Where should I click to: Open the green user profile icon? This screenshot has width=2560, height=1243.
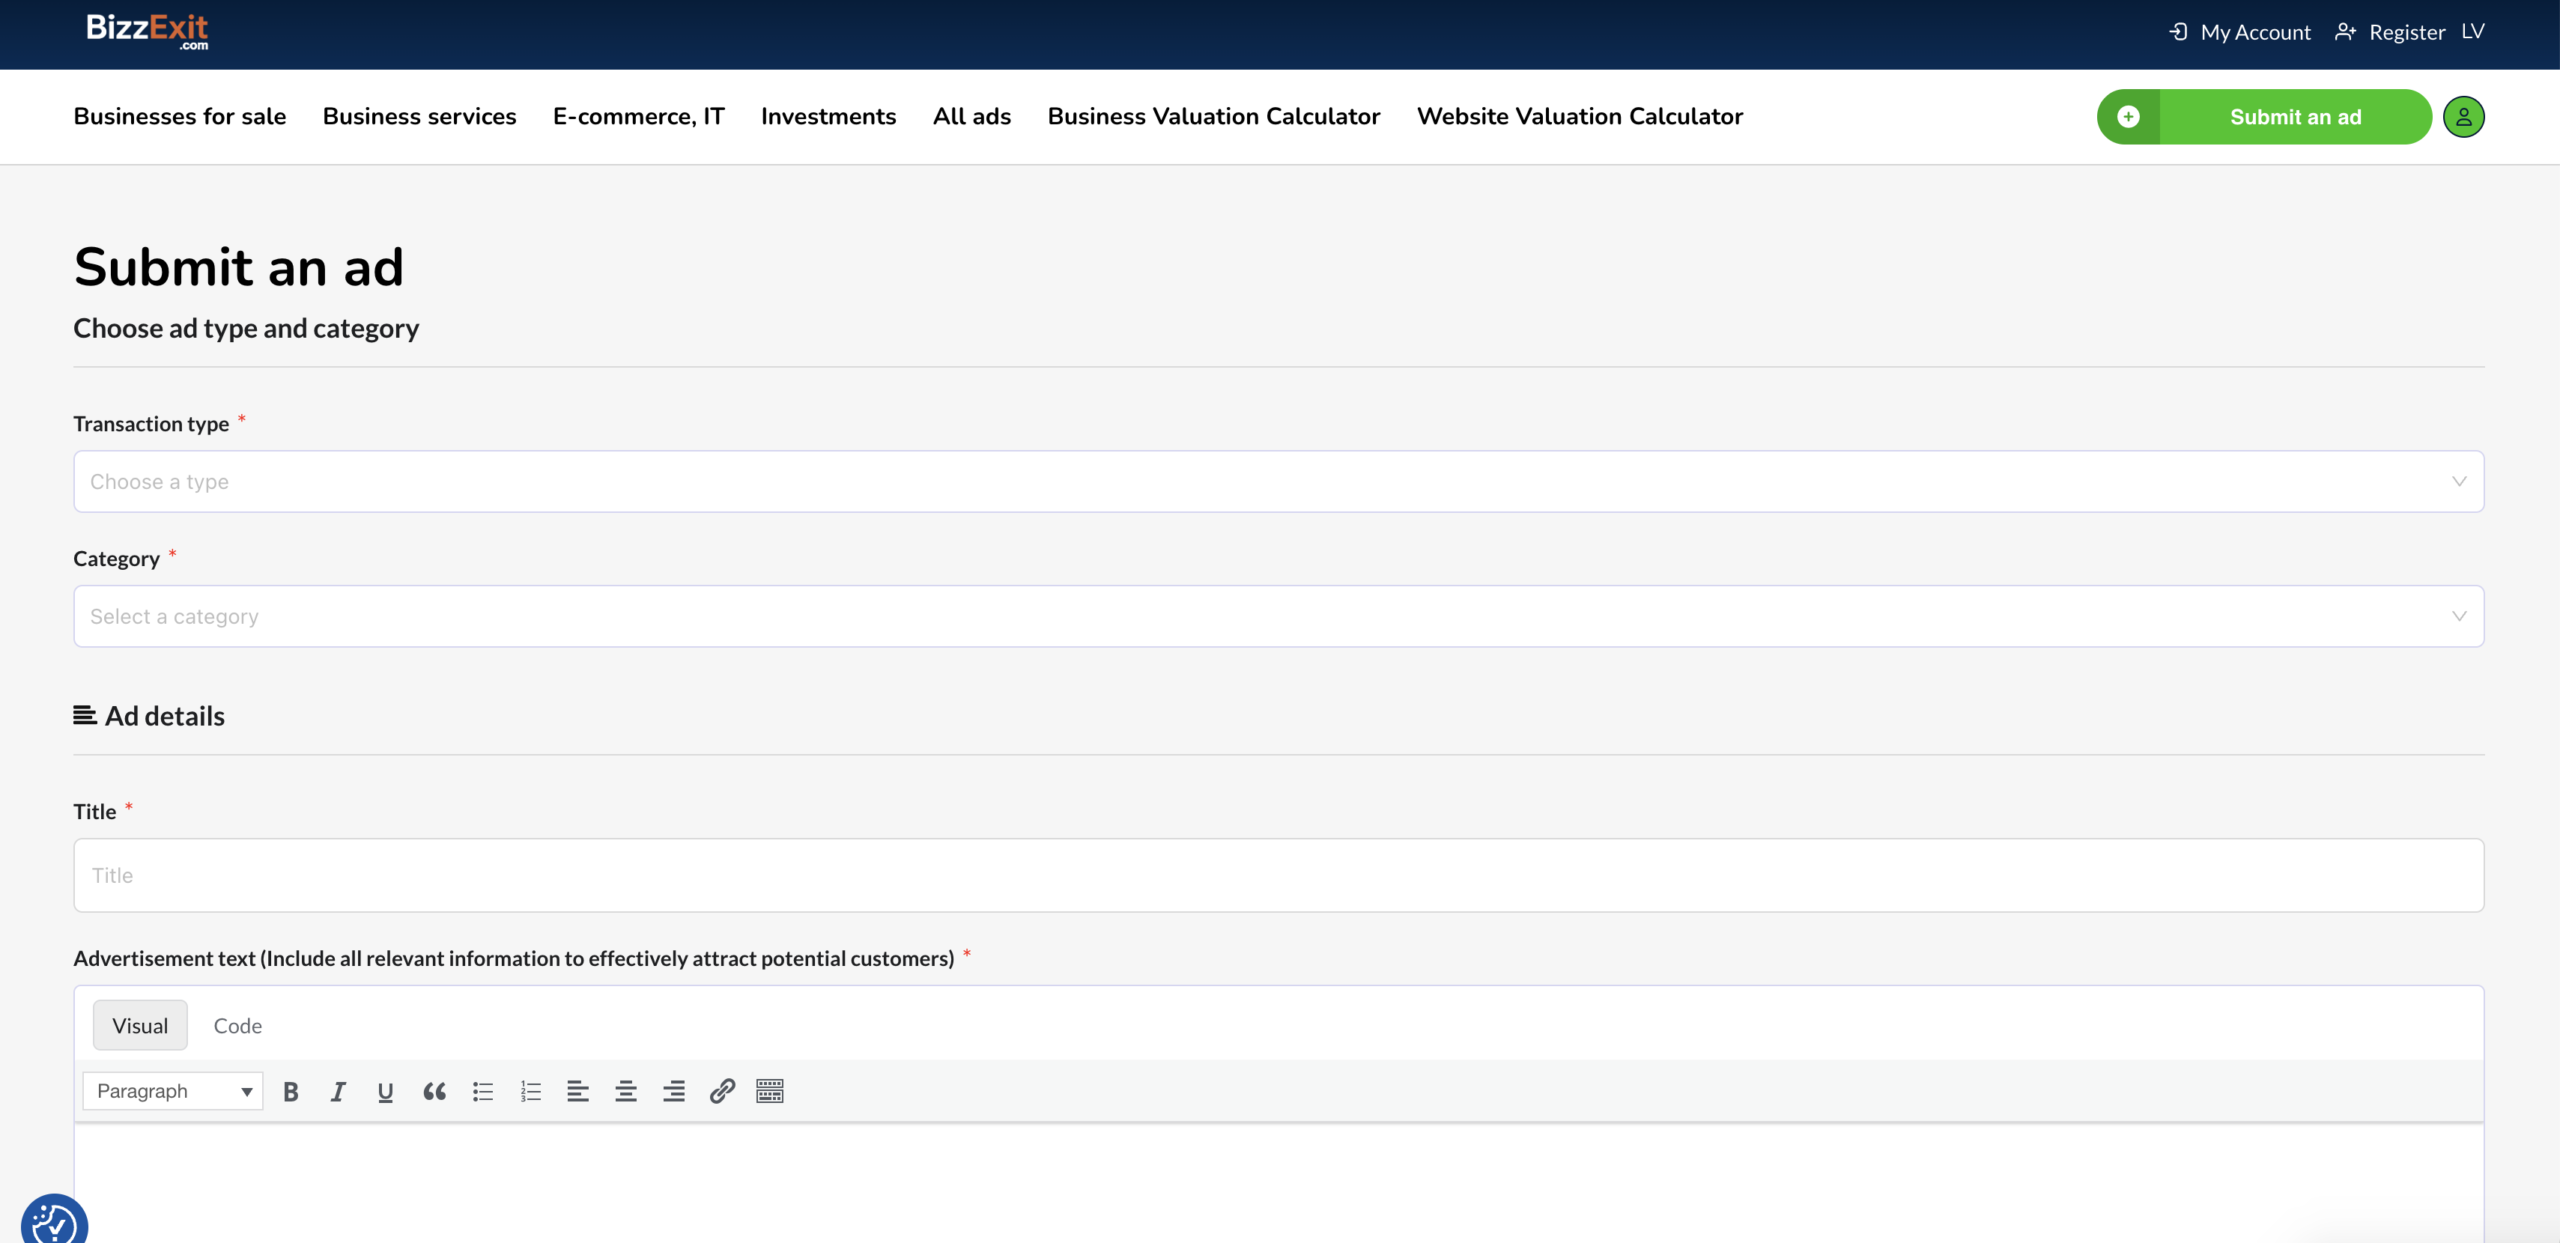(x=2463, y=117)
